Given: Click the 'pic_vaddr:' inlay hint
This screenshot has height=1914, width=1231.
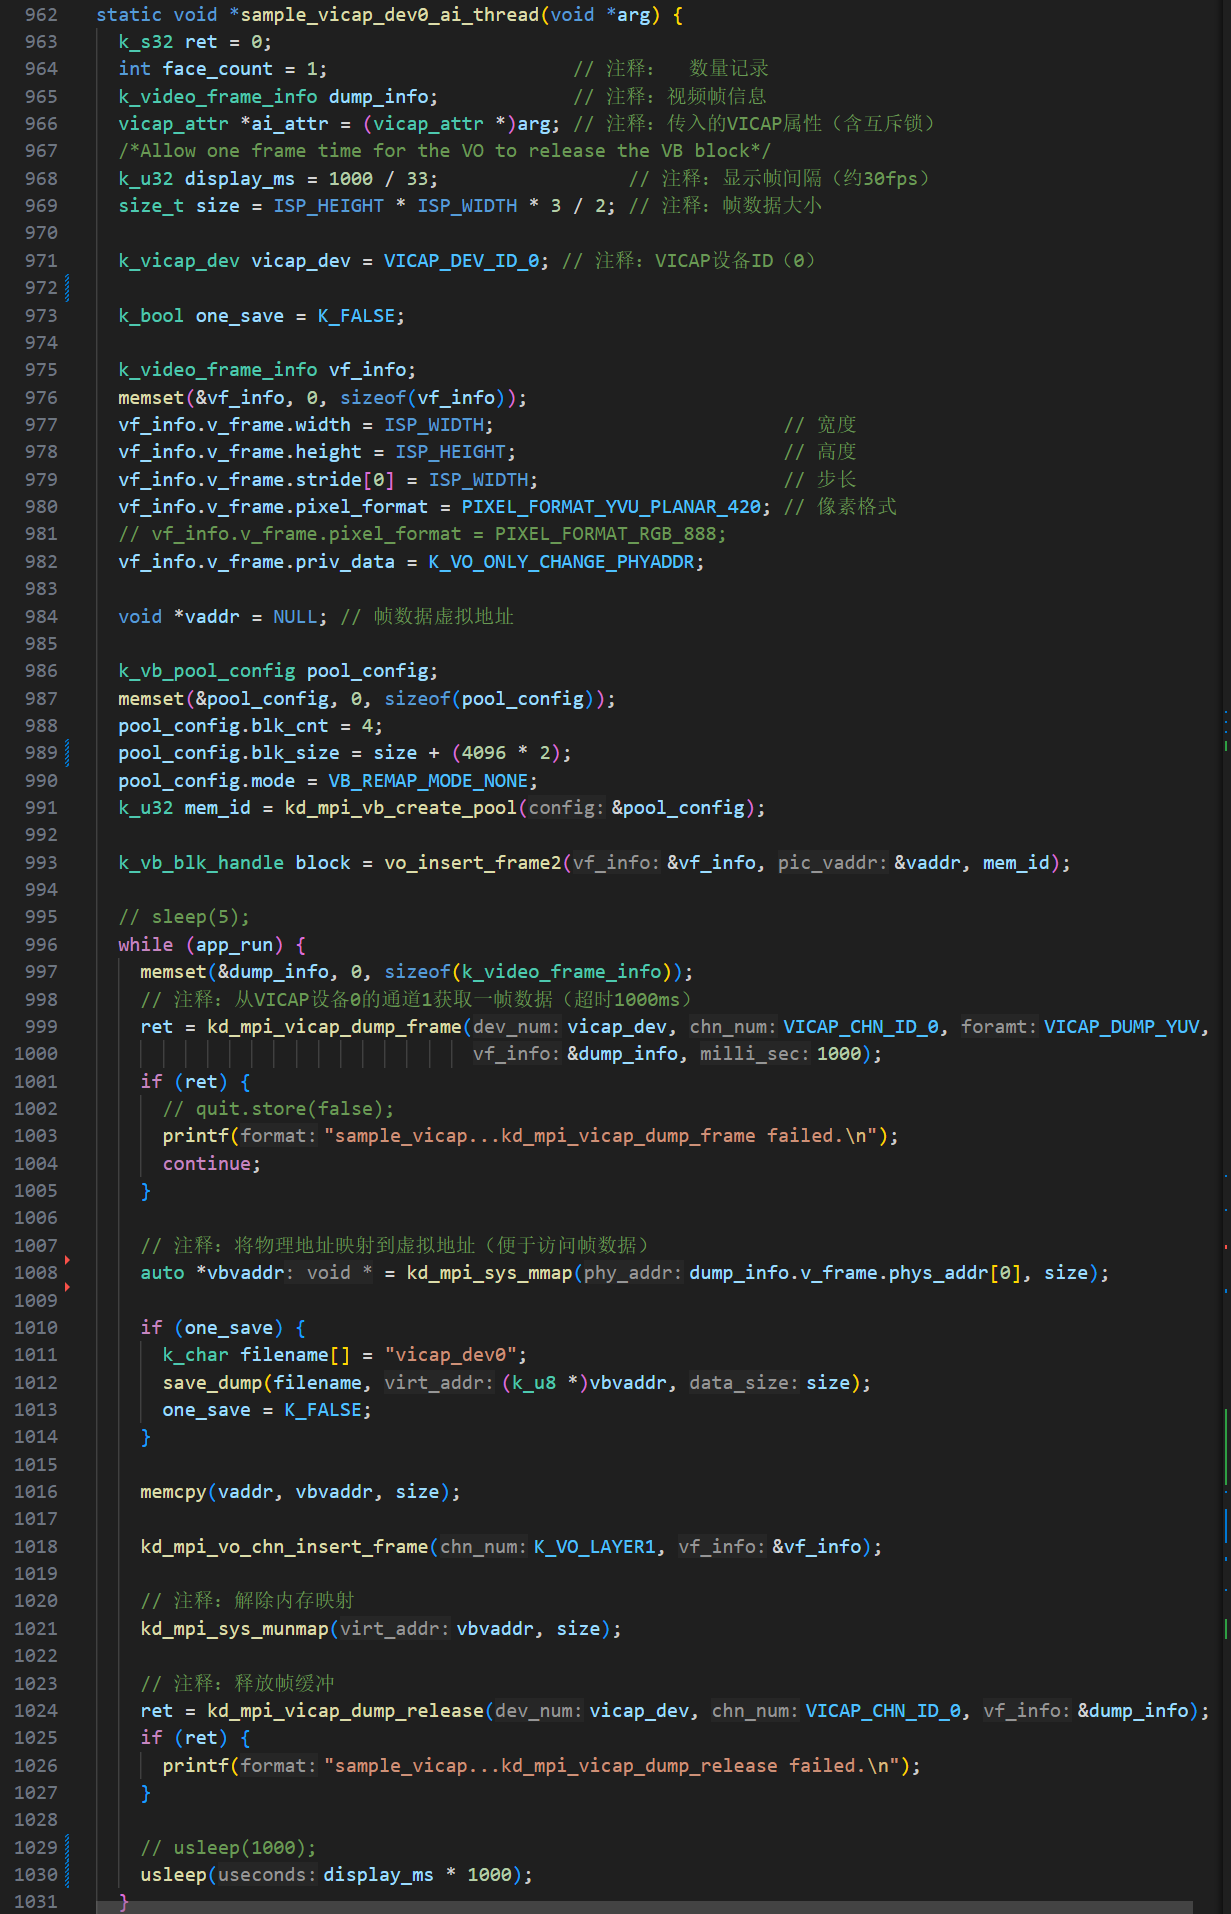Looking at the screenshot, I should 832,863.
